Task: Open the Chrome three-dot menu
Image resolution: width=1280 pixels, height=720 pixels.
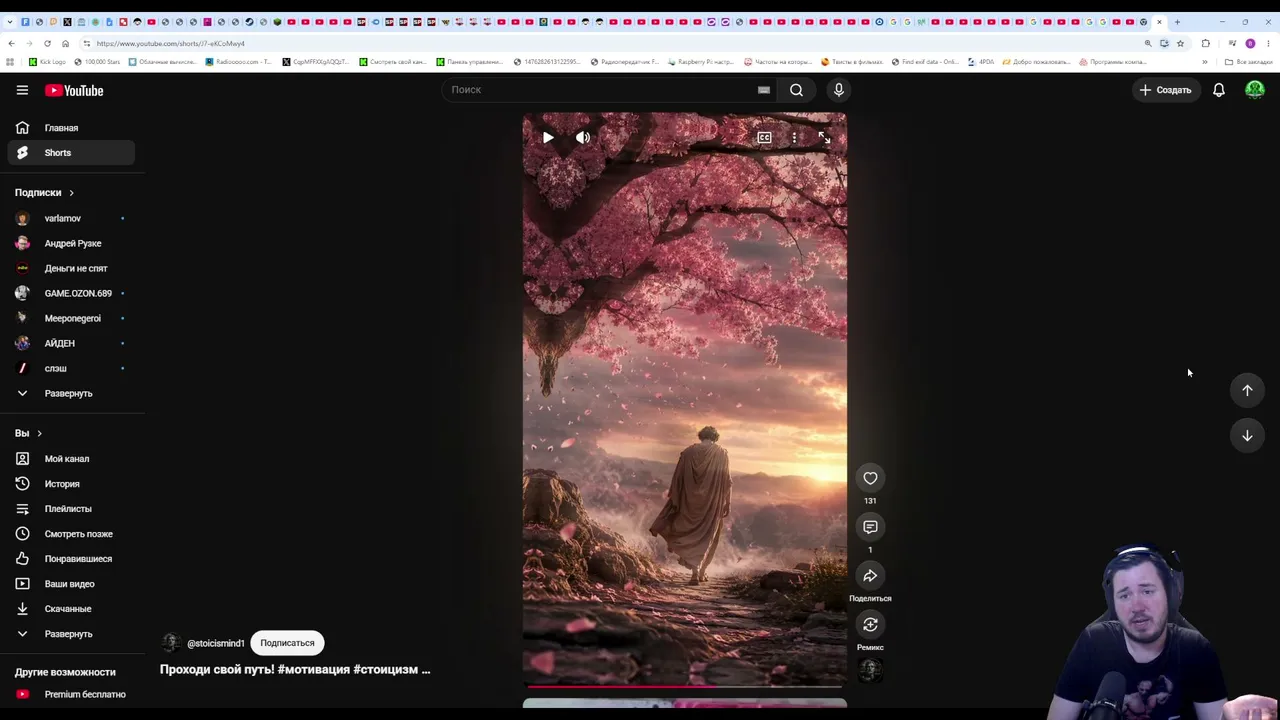Action: 1268,43
